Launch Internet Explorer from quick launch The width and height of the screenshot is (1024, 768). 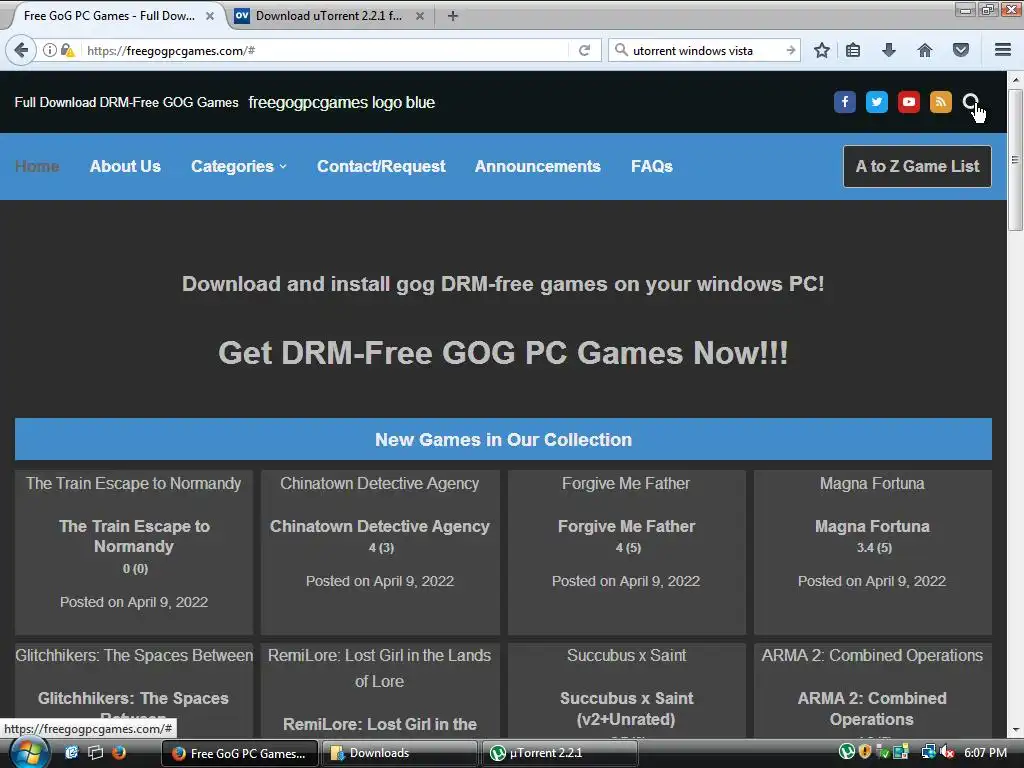tap(71, 752)
